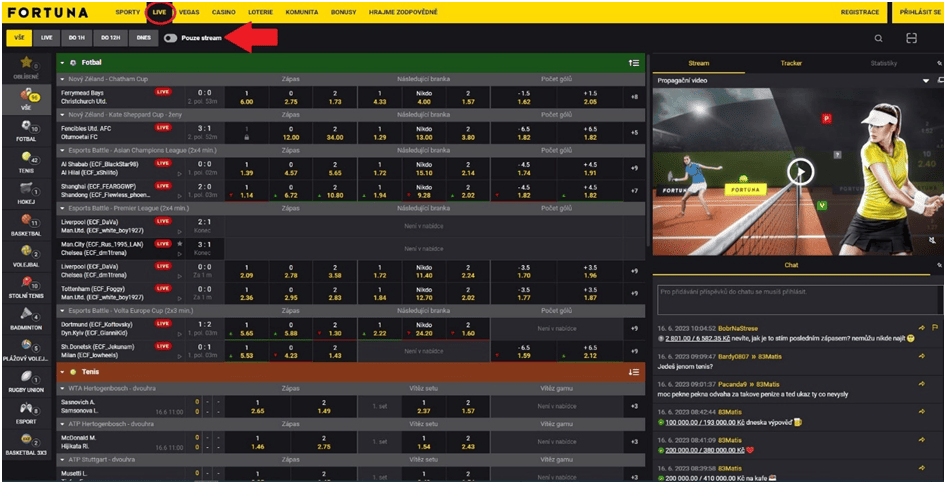Select the Volejbal sport in sidebar
This screenshot has width=946, height=484.
tap(26, 256)
